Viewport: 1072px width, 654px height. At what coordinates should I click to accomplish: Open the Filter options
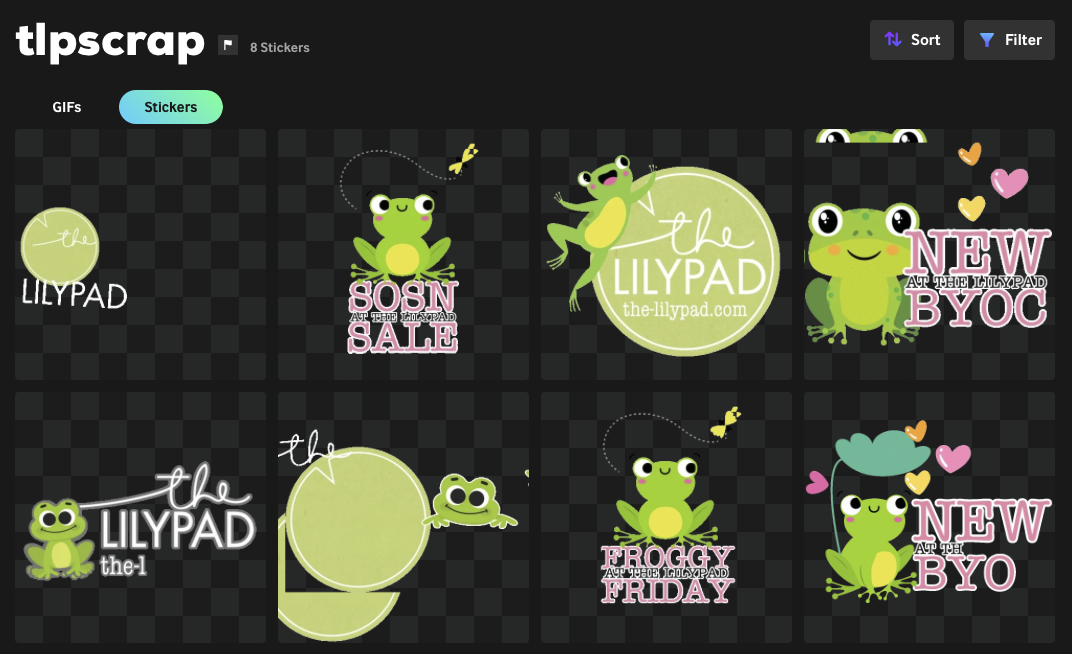click(1009, 40)
